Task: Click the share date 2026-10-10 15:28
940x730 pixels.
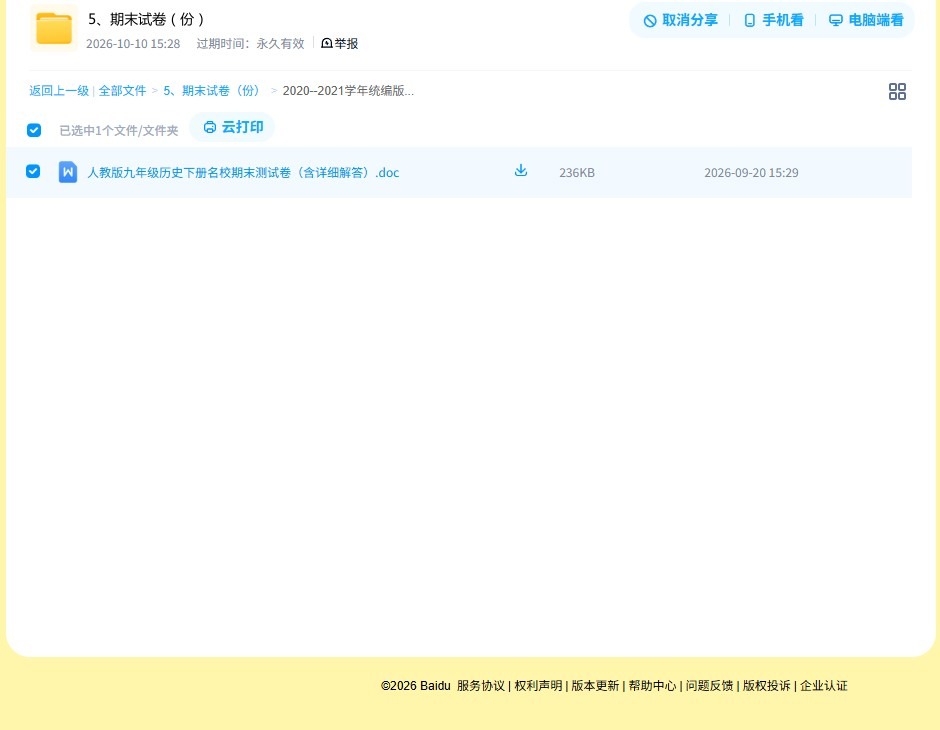Action: click(x=133, y=44)
